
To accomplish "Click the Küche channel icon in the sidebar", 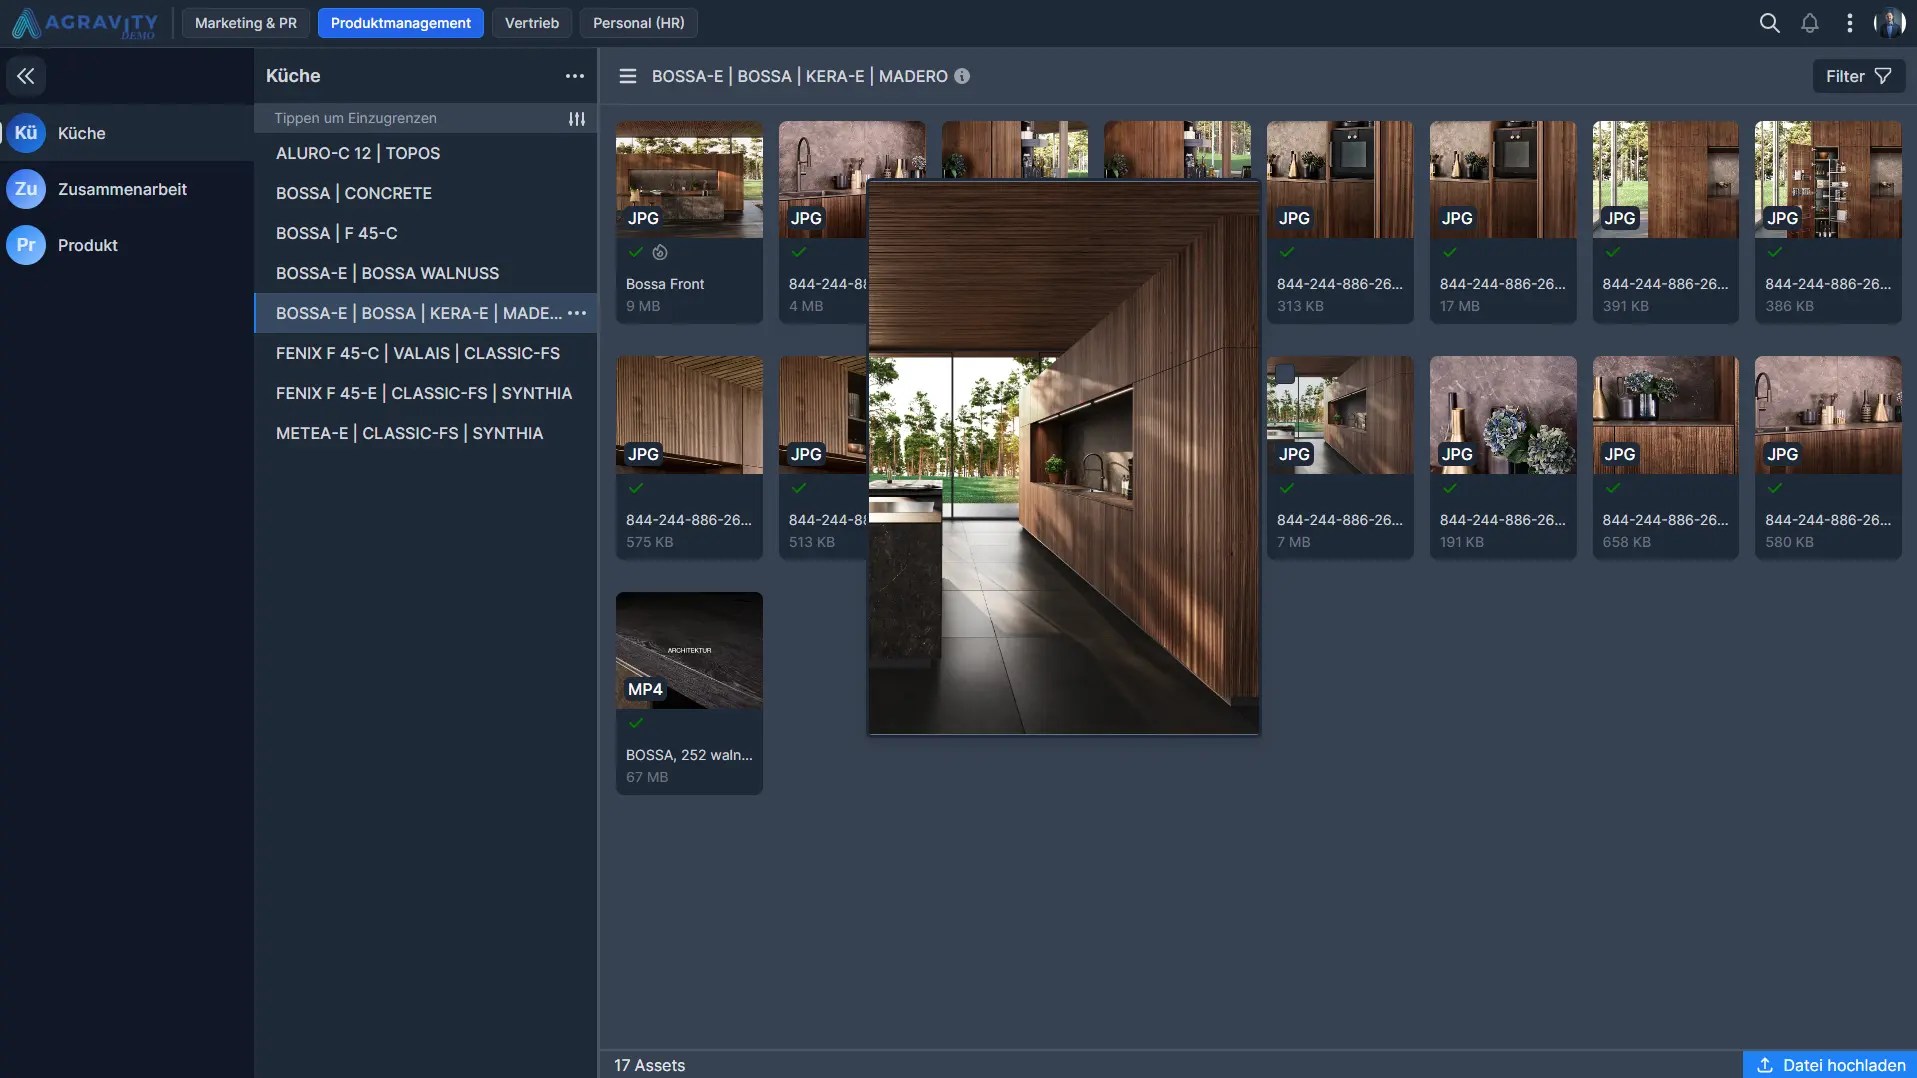I will (x=26, y=132).
